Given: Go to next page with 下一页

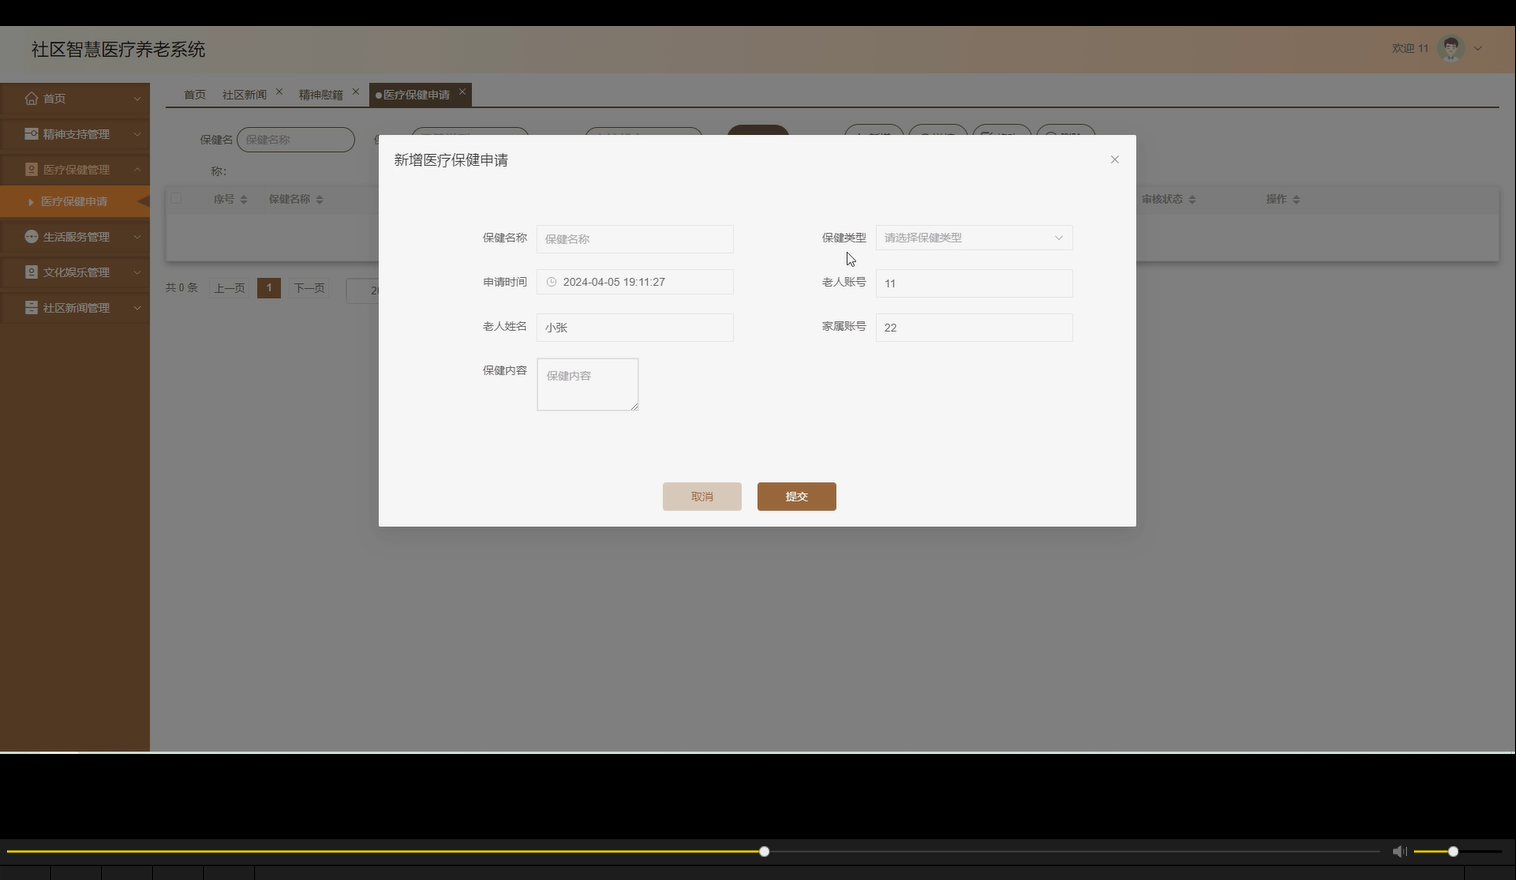Looking at the screenshot, I should click(309, 288).
